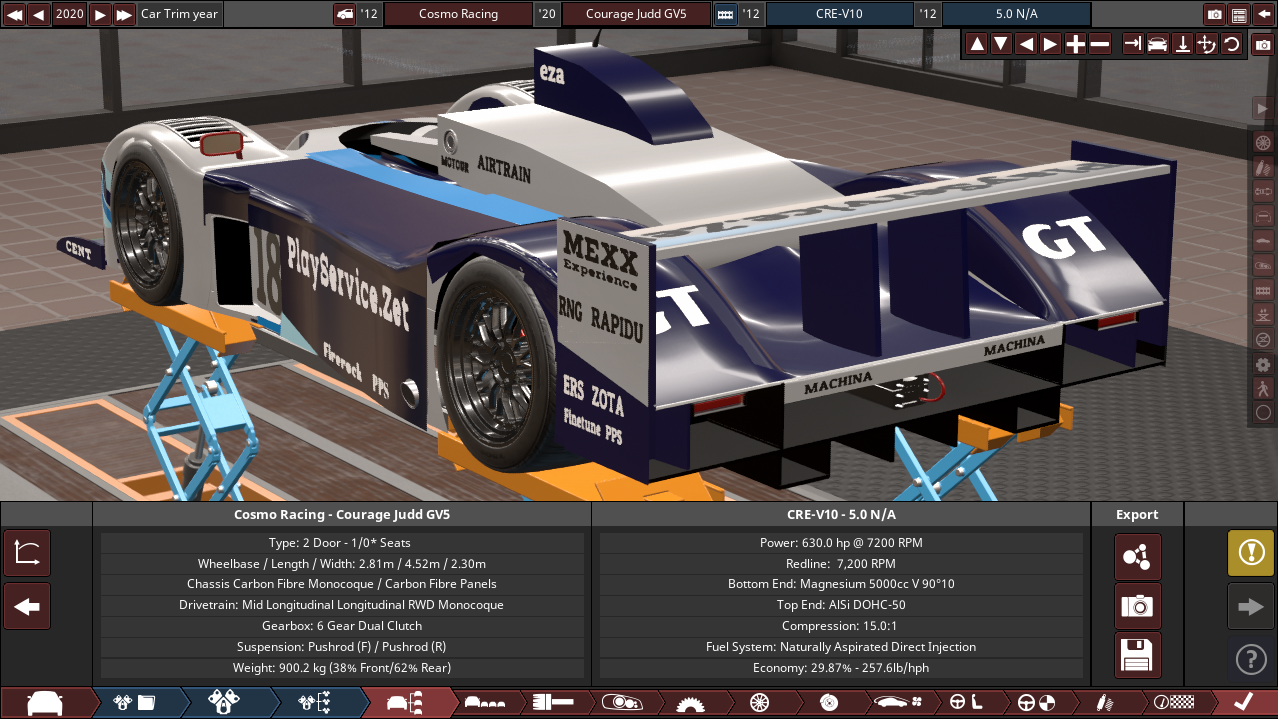Zoom in with the plus button
Screen dimensions: 1278x719
coord(1075,44)
